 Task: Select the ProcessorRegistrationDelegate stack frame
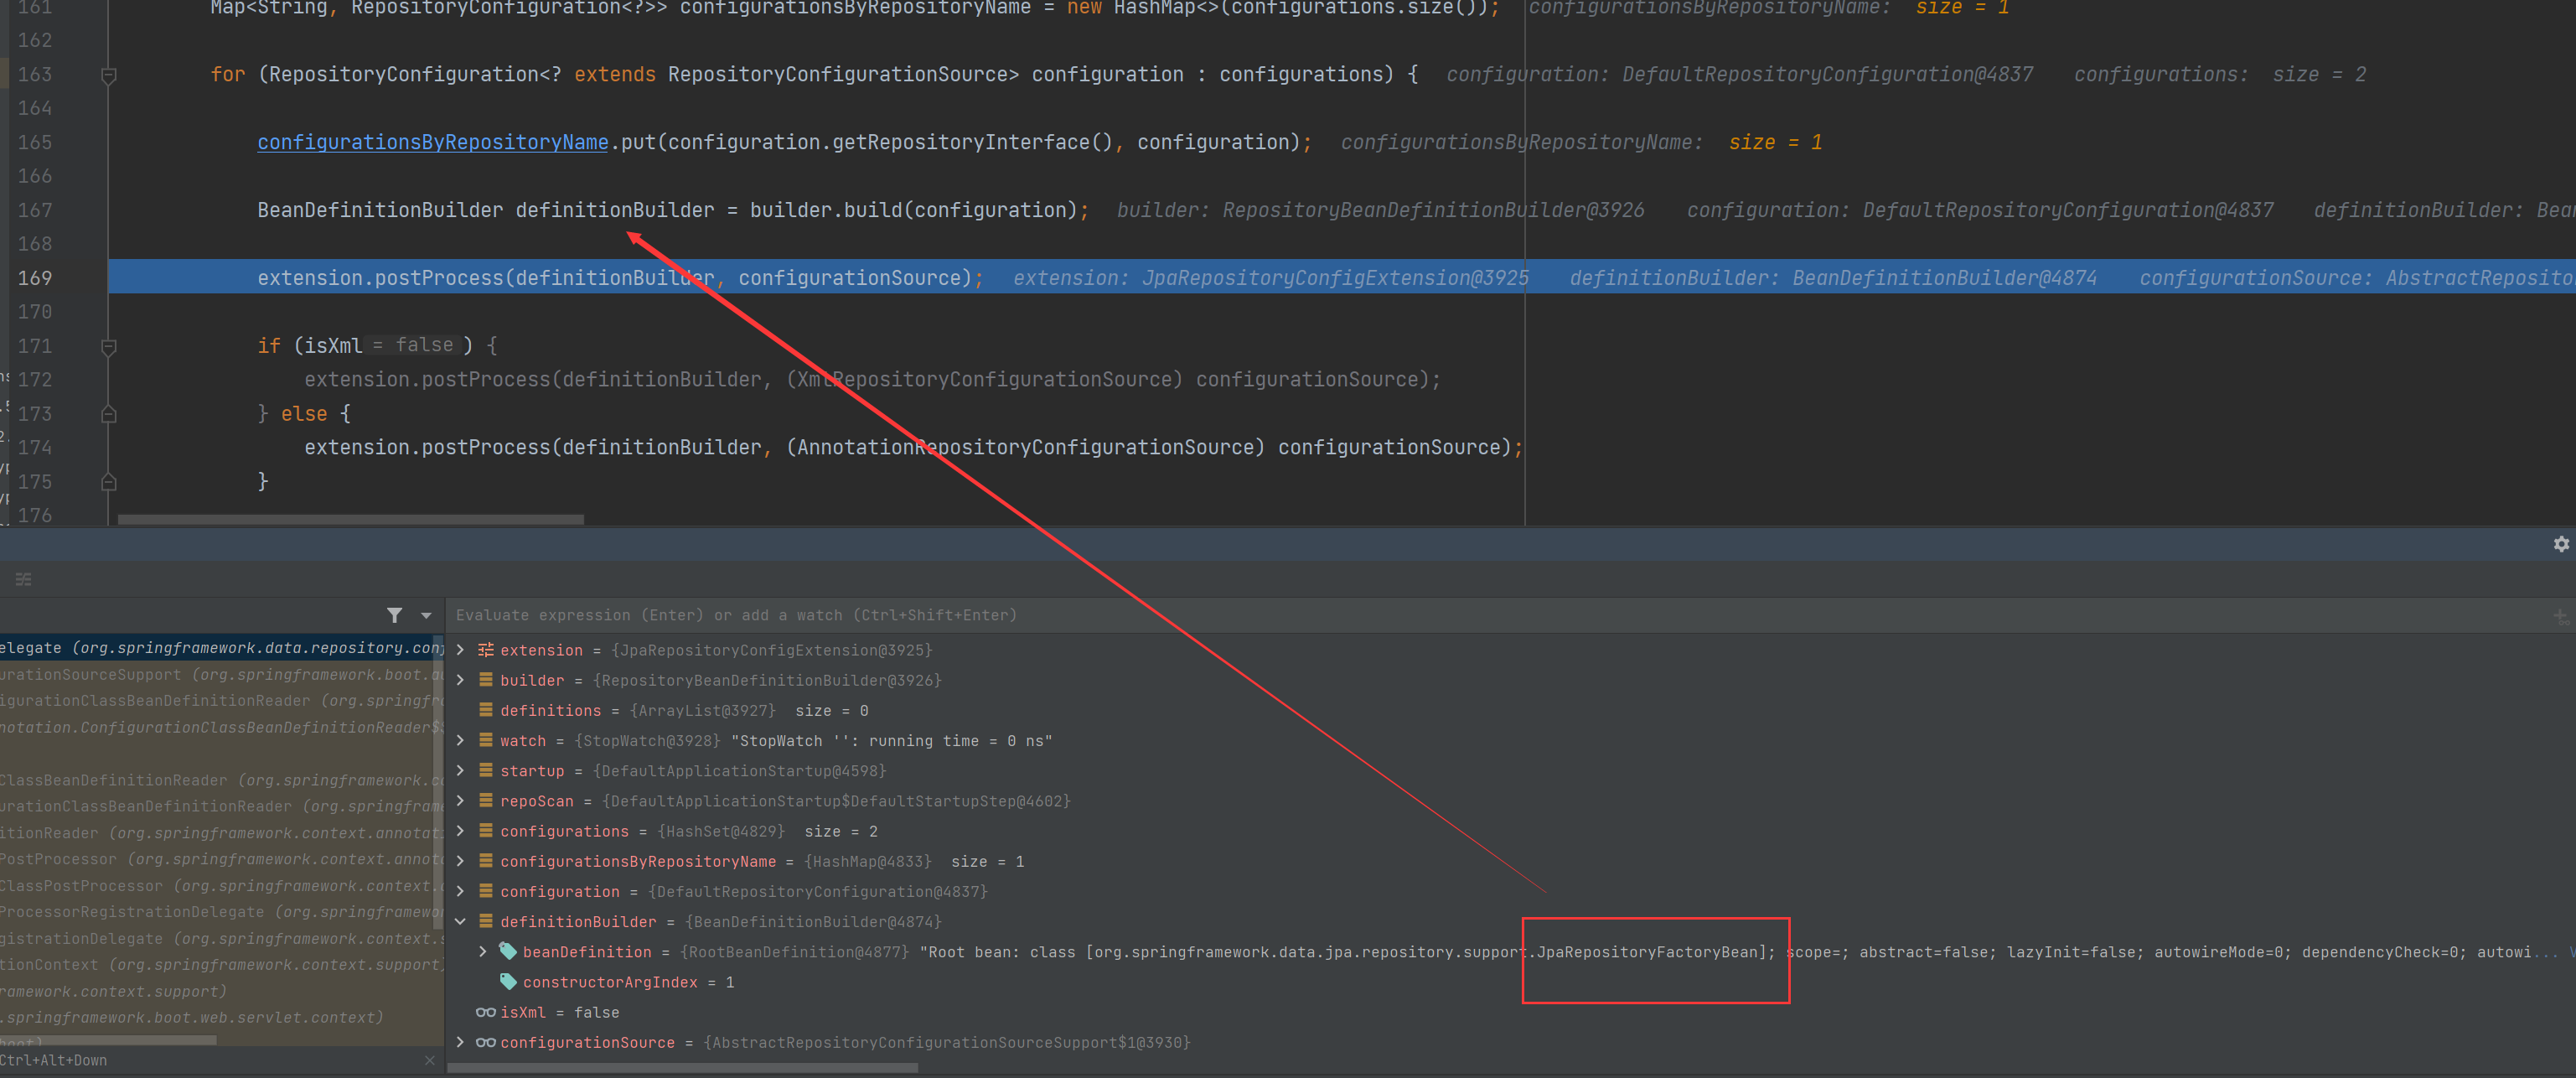(x=220, y=912)
